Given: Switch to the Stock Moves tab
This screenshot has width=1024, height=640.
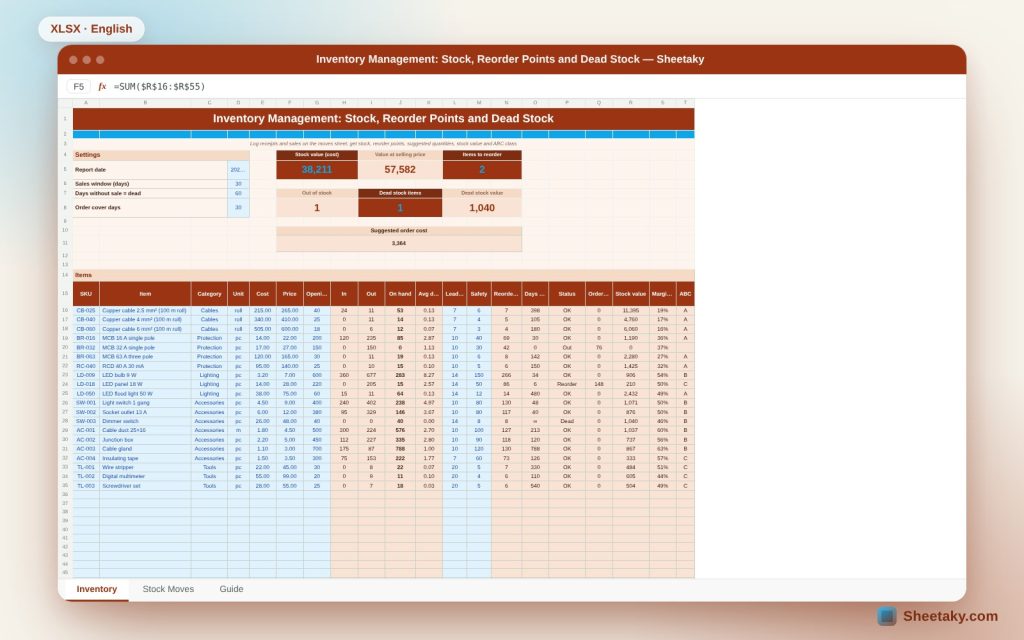Looking at the screenshot, I should pyautogui.click(x=168, y=589).
